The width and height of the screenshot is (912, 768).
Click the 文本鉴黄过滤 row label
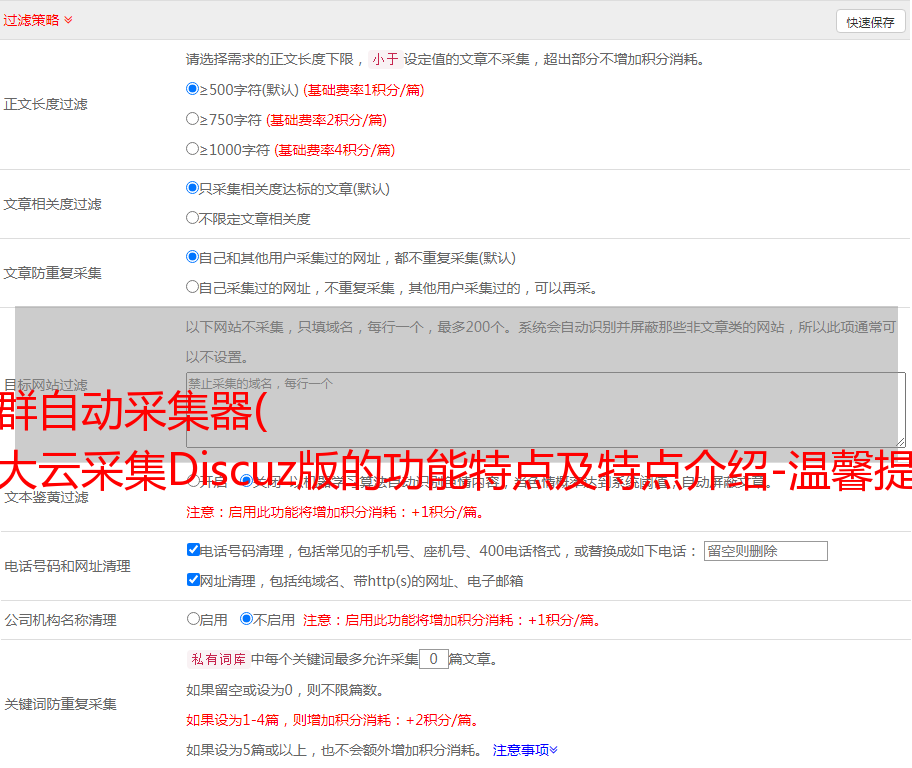click(x=47, y=497)
